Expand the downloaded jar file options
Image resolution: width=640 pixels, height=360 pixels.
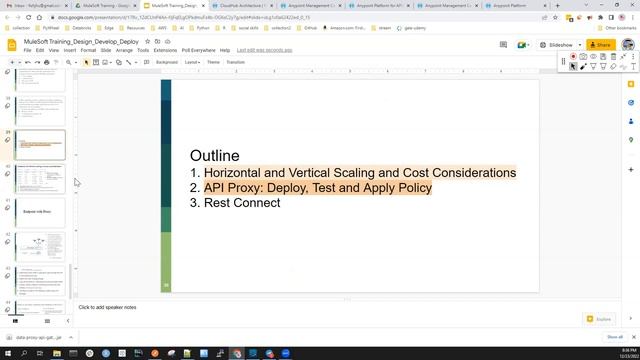point(71,338)
